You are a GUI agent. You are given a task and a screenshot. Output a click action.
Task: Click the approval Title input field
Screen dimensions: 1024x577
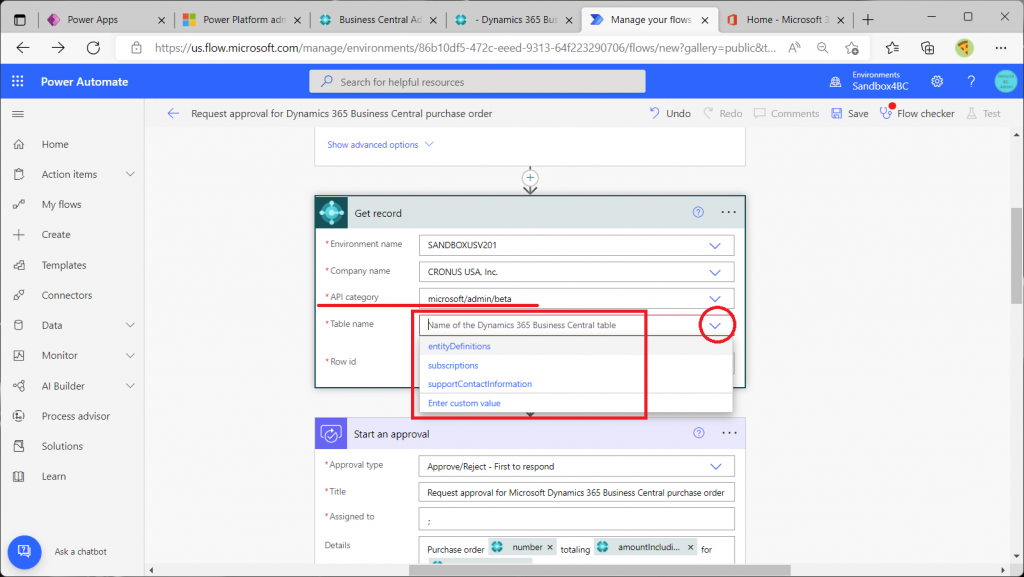pyautogui.click(x=577, y=493)
